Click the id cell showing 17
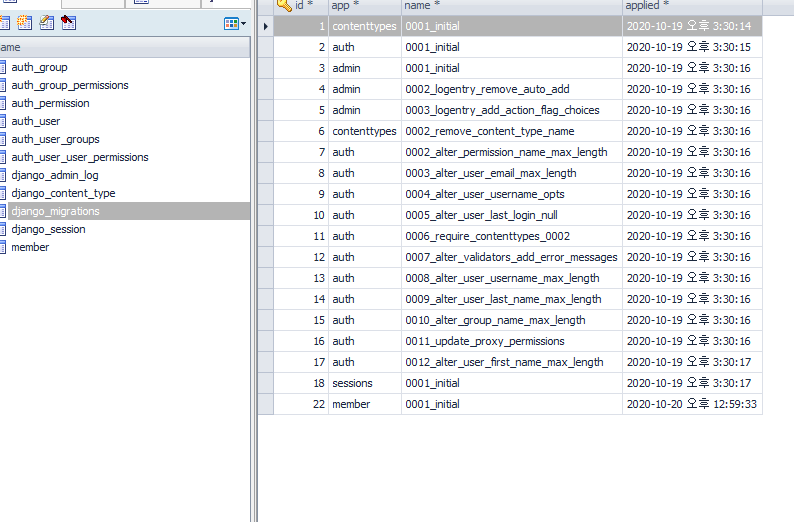 (x=301, y=363)
